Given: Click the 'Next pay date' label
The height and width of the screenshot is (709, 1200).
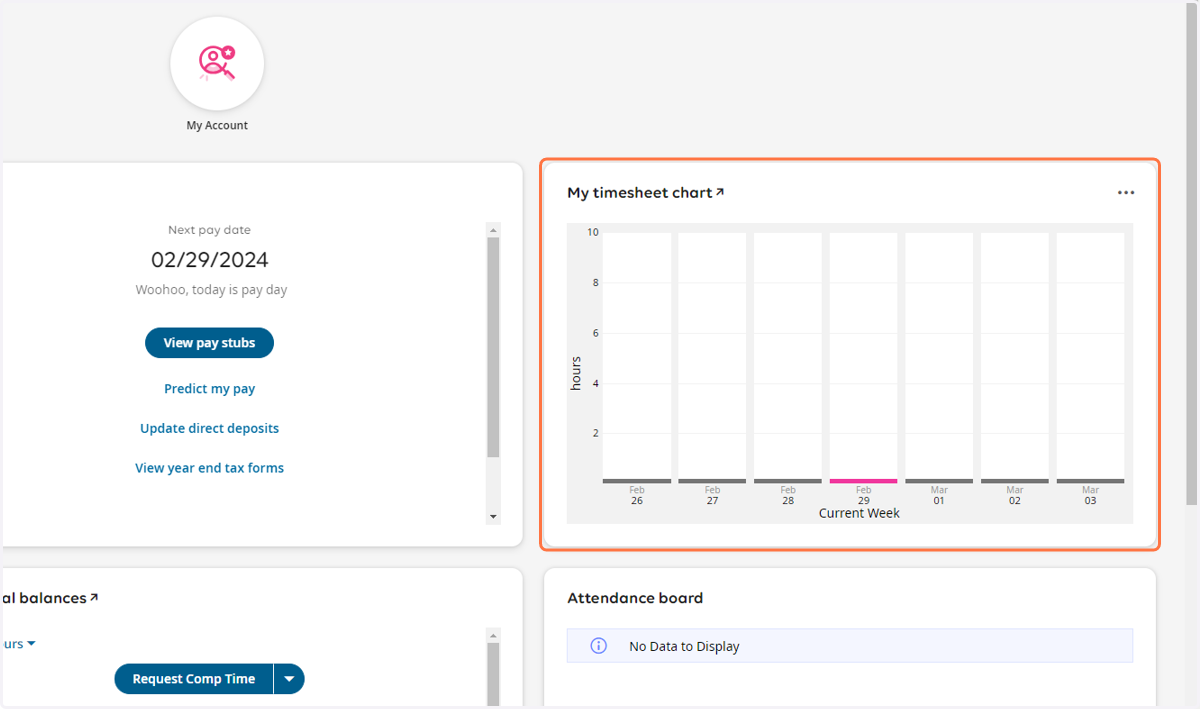Looking at the screenshot, I should click(x=209, y=230).
